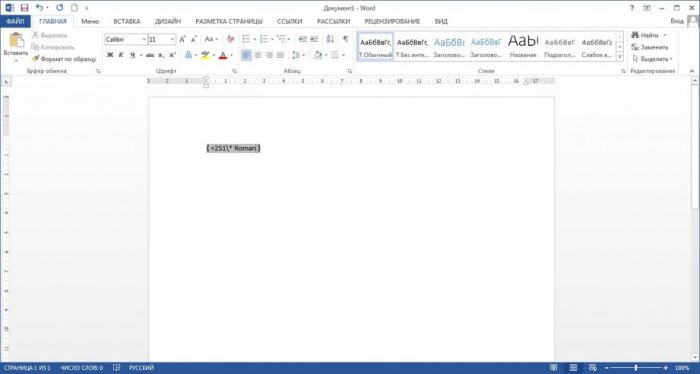This screenshot has width=700, height=374.
Task: Apply strikethrough formatting
Action: (150, 55)
